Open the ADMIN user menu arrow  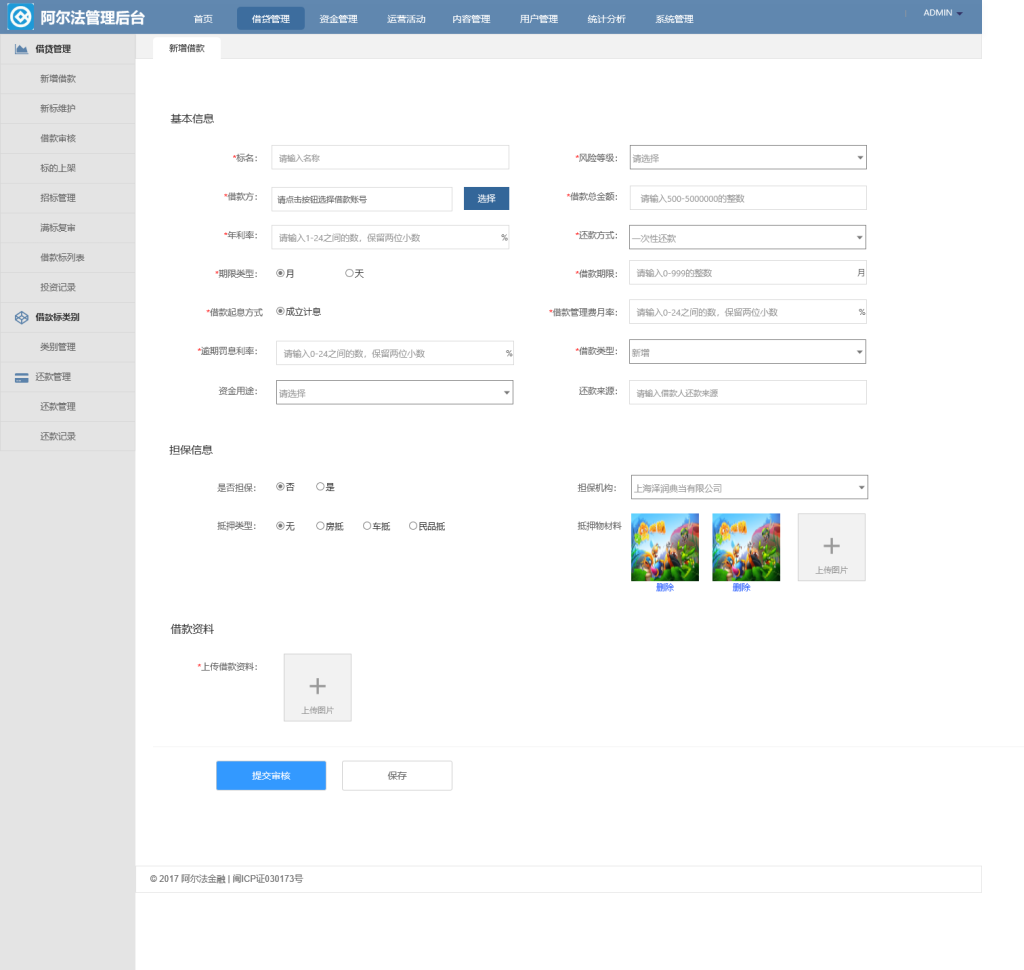(x=960, y=14)
